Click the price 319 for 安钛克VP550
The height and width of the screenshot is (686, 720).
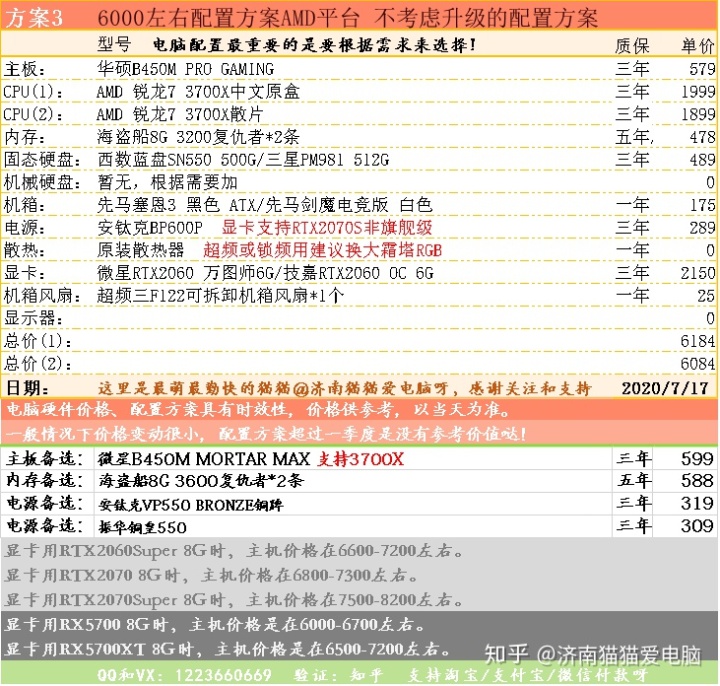pos(697,503)
